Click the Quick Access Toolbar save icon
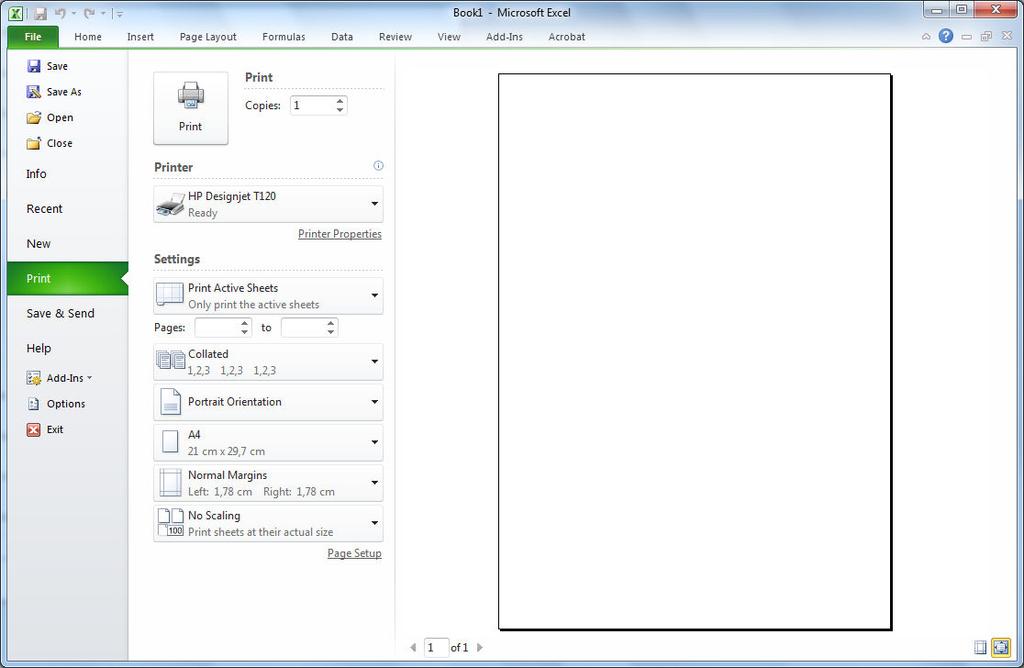 point(40,13)
